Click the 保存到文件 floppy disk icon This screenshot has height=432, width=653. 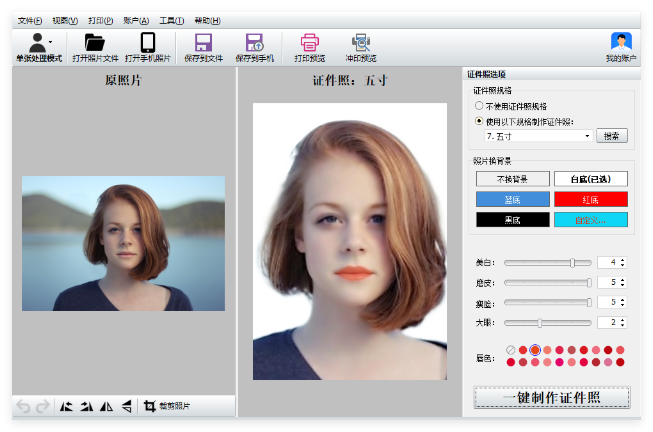click(203, 42)
